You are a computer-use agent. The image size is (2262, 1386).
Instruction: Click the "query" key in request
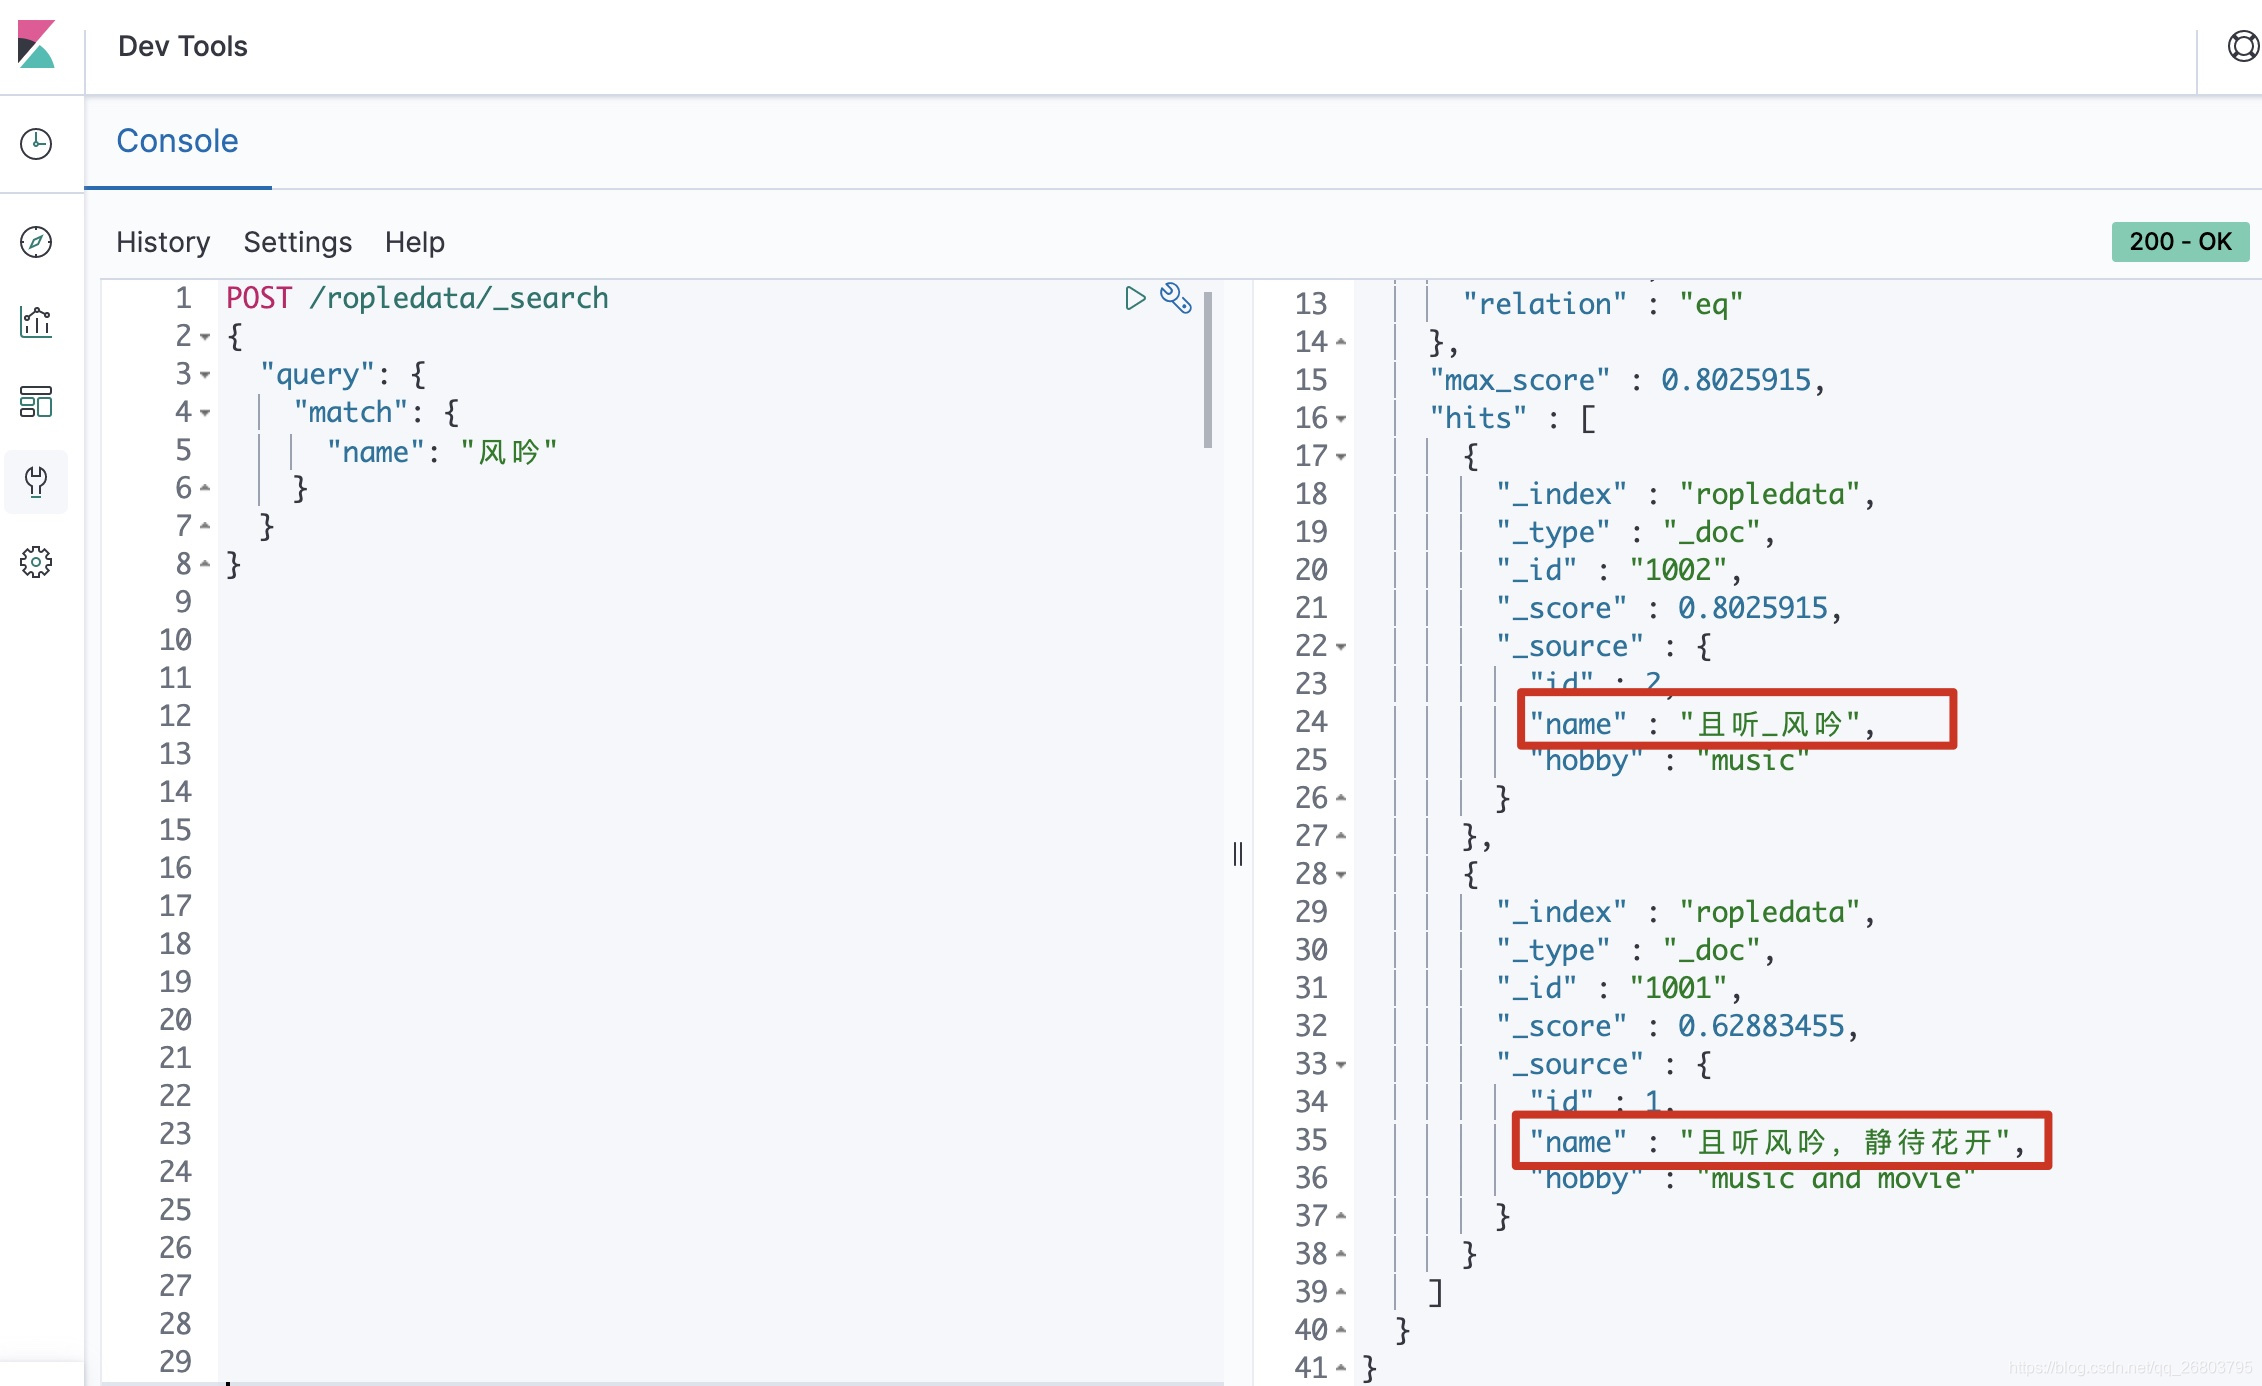pyautogui.click(x=317, y=375)
